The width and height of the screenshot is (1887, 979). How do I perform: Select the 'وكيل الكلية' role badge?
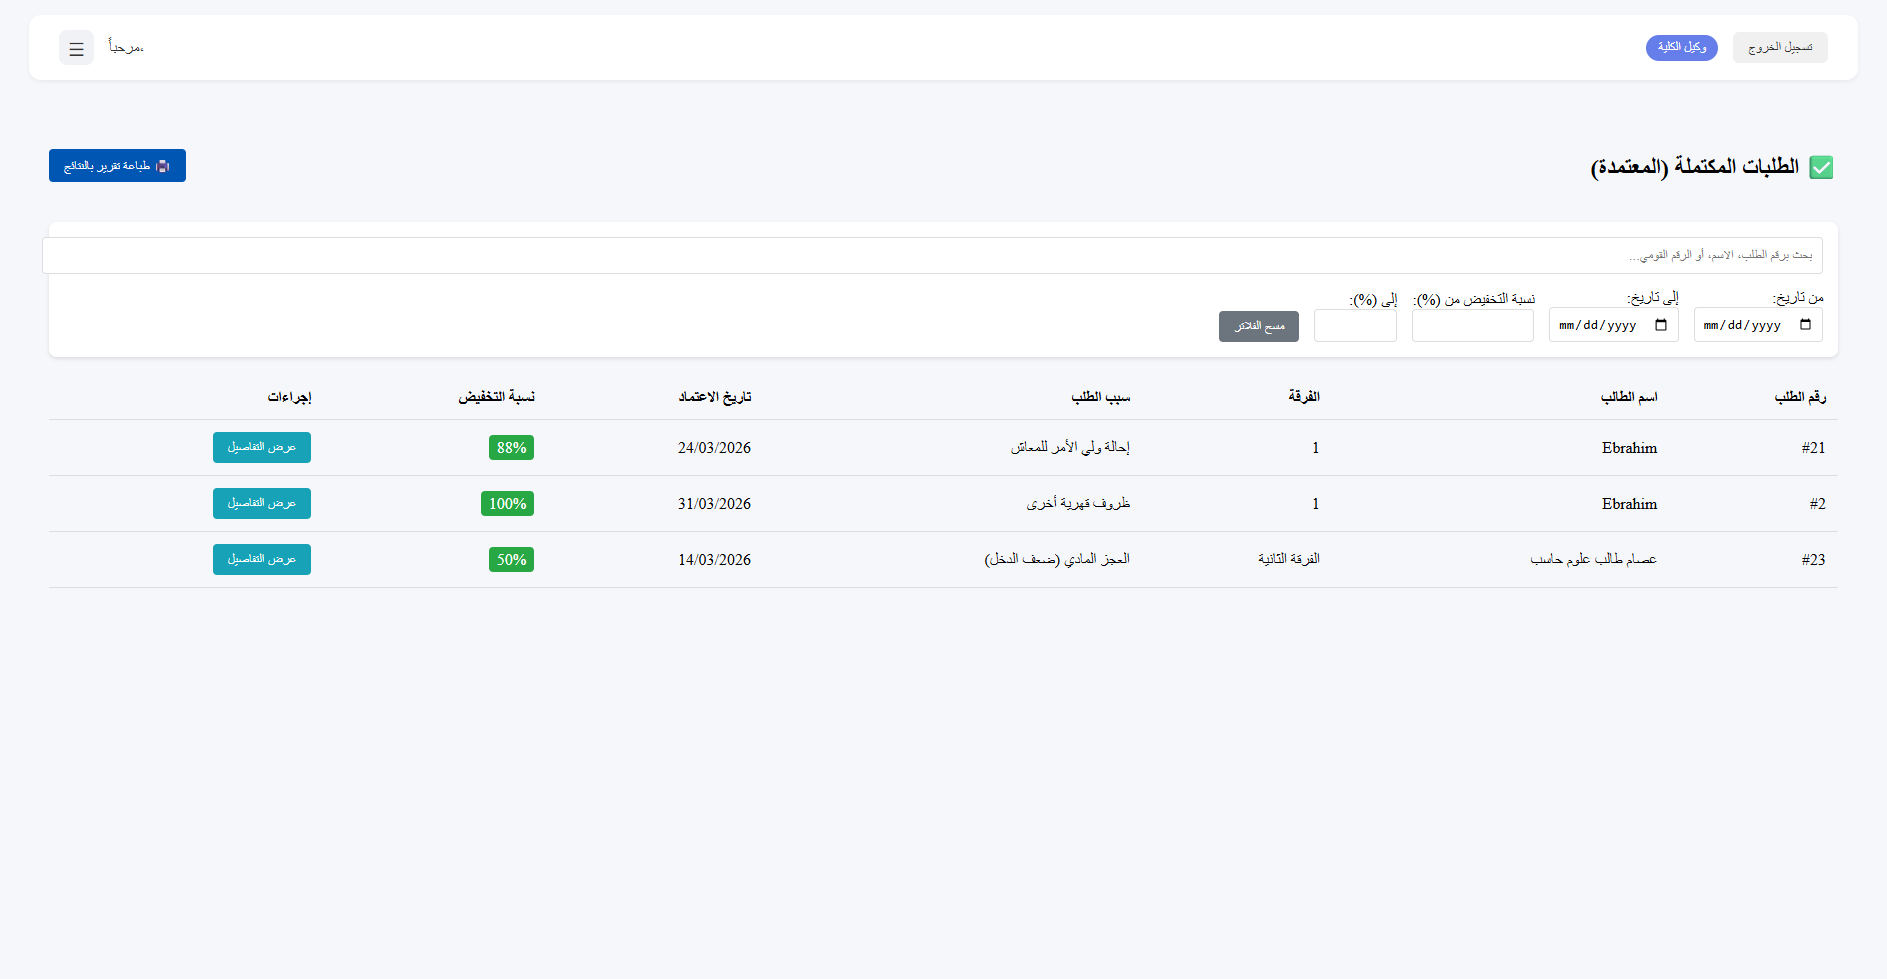1681,47
